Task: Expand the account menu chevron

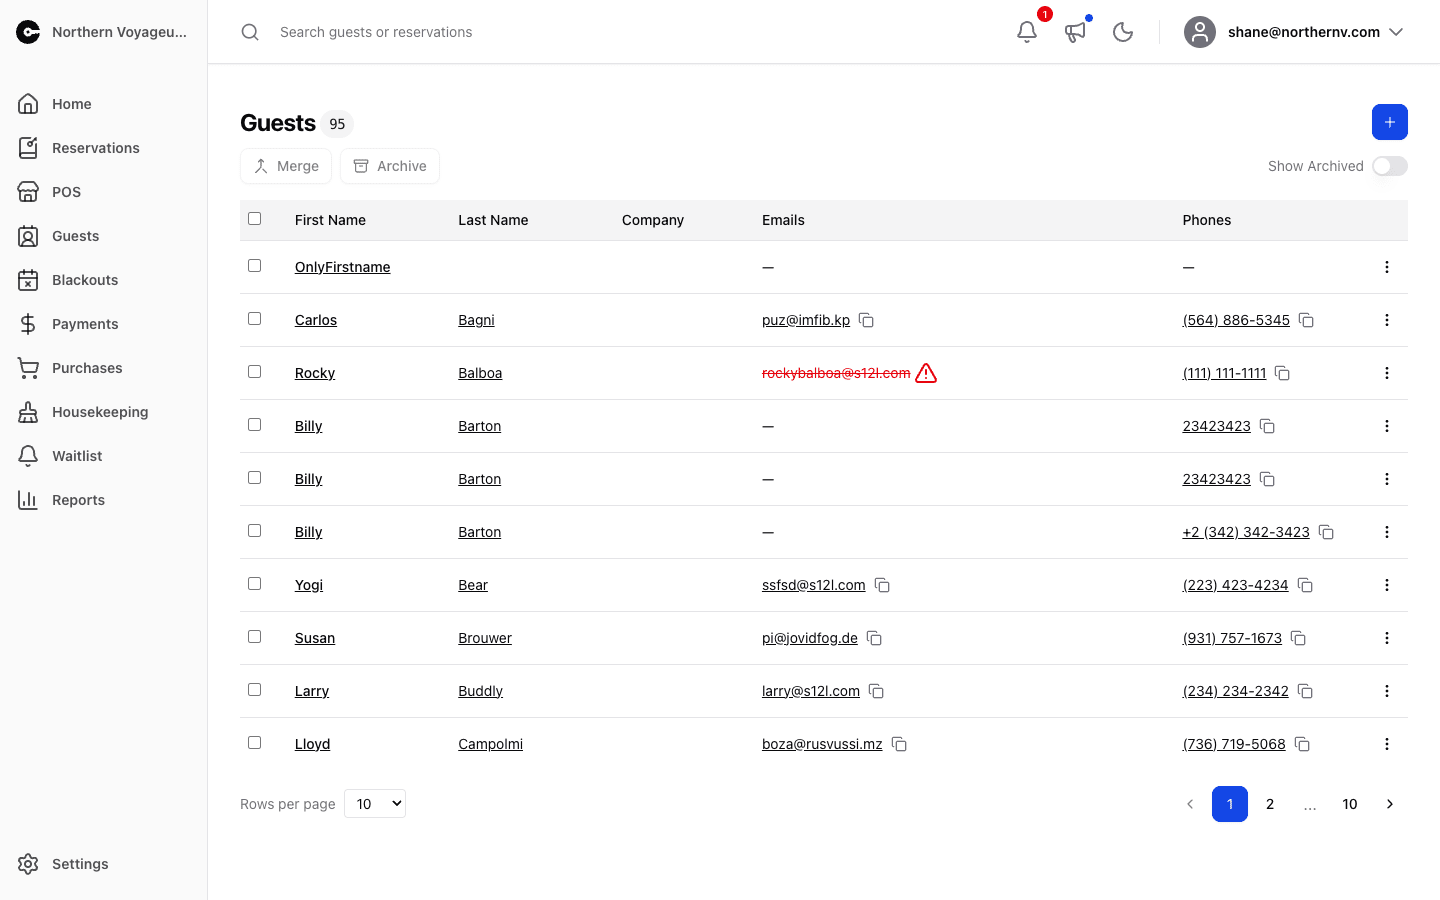Action: pos(1396,32)
